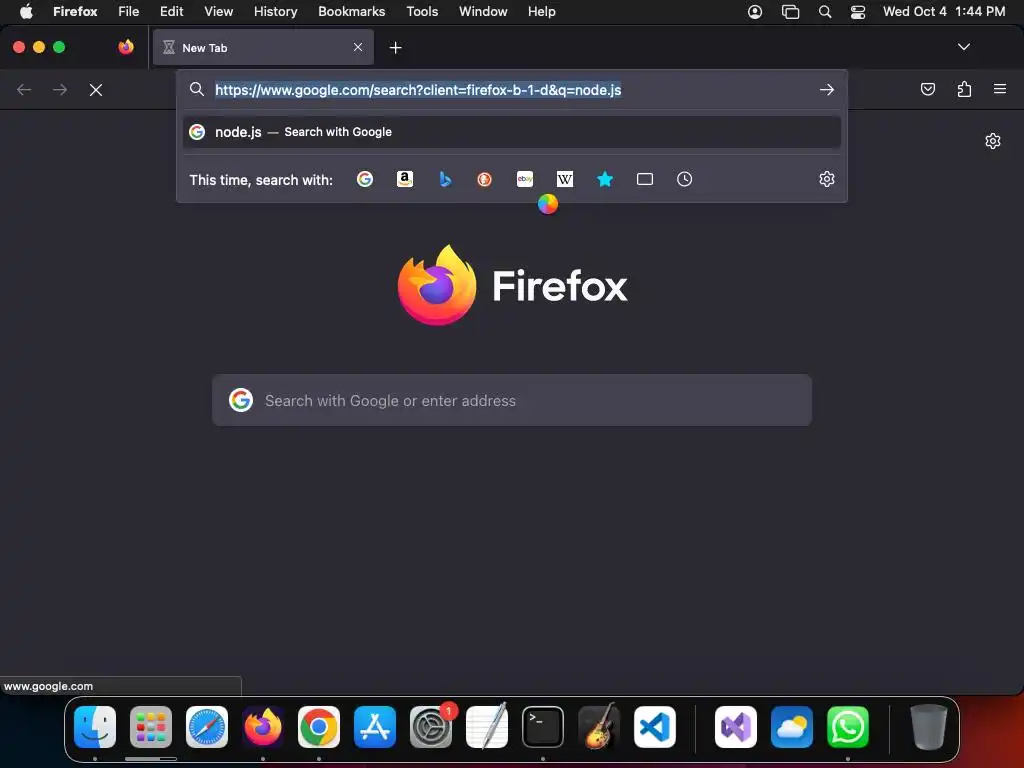
Task: Close the New Tab tab
Action: click(x=358, y=47)
